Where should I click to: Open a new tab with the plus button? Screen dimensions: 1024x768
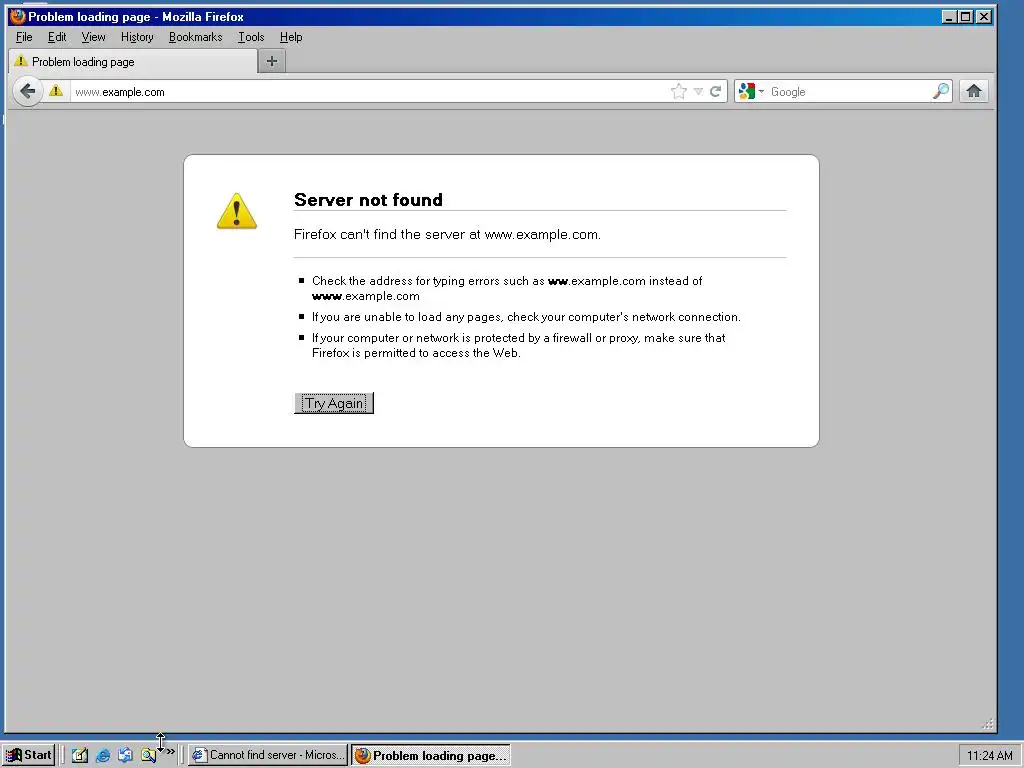point(272,61)
